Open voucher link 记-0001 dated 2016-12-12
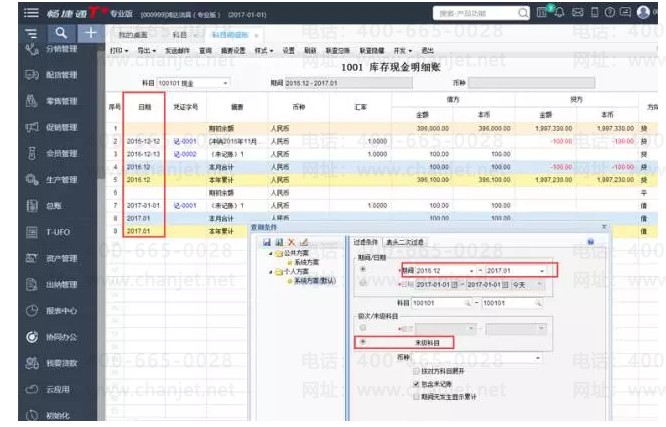The height and width of the screenshot is (427, 666). (185, 141)
